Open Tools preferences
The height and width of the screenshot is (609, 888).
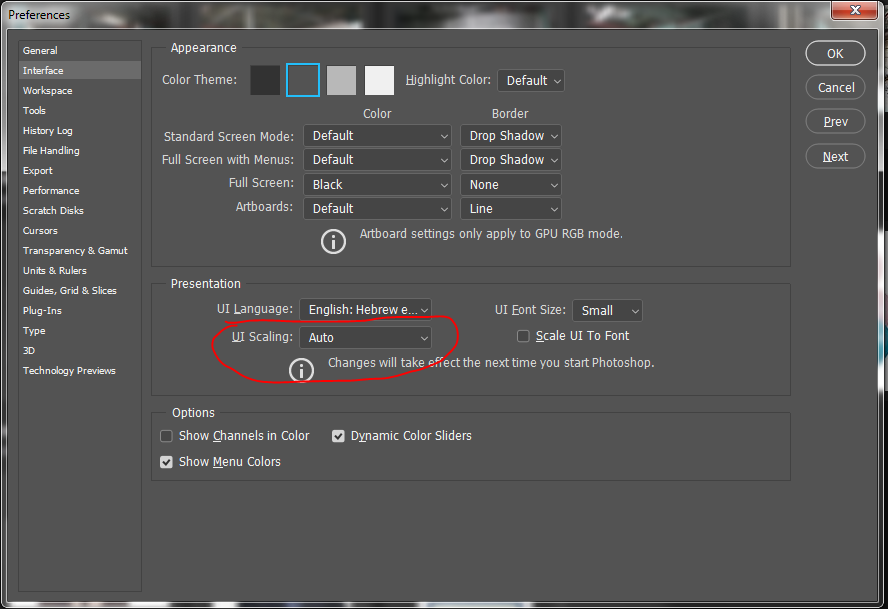pyautogui.click(x=79, y=110)
